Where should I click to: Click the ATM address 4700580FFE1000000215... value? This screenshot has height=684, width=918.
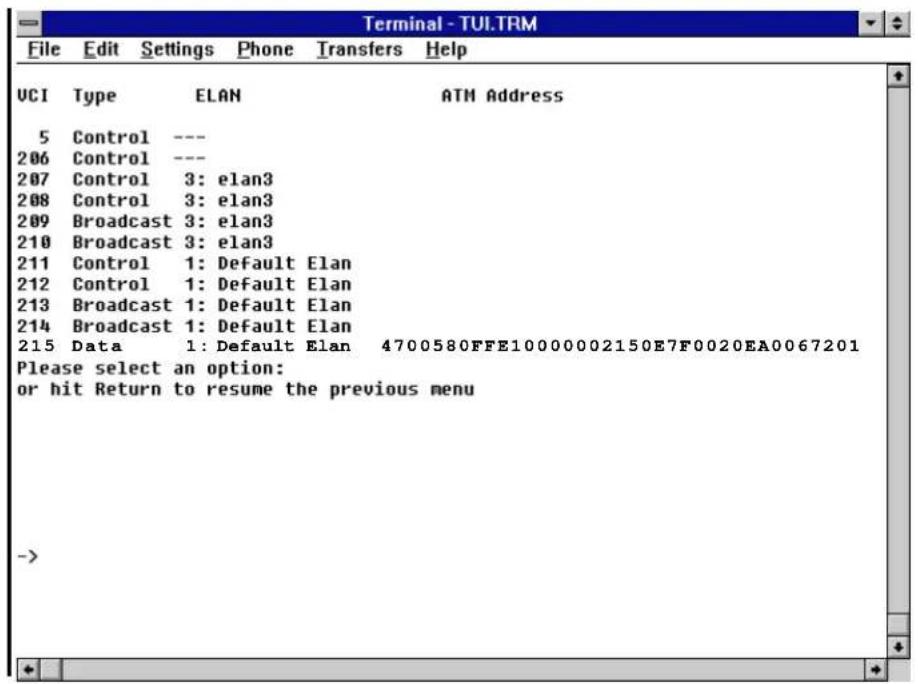(x=621, y=346)
